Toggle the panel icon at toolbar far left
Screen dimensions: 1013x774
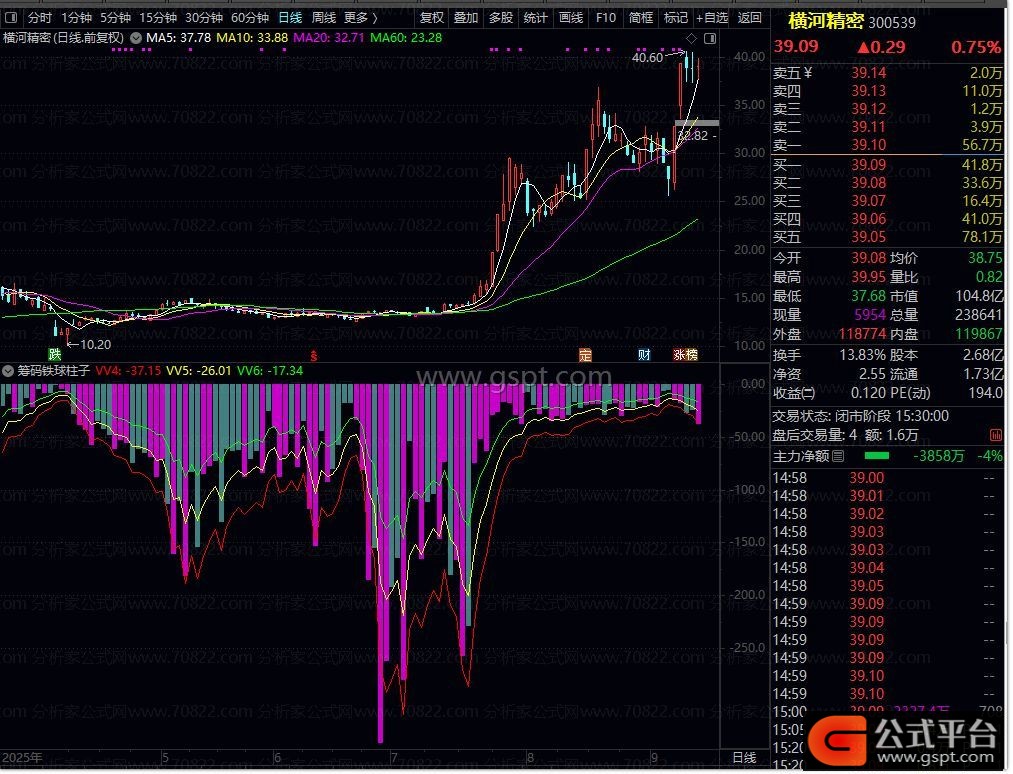(x=11, y=18)
